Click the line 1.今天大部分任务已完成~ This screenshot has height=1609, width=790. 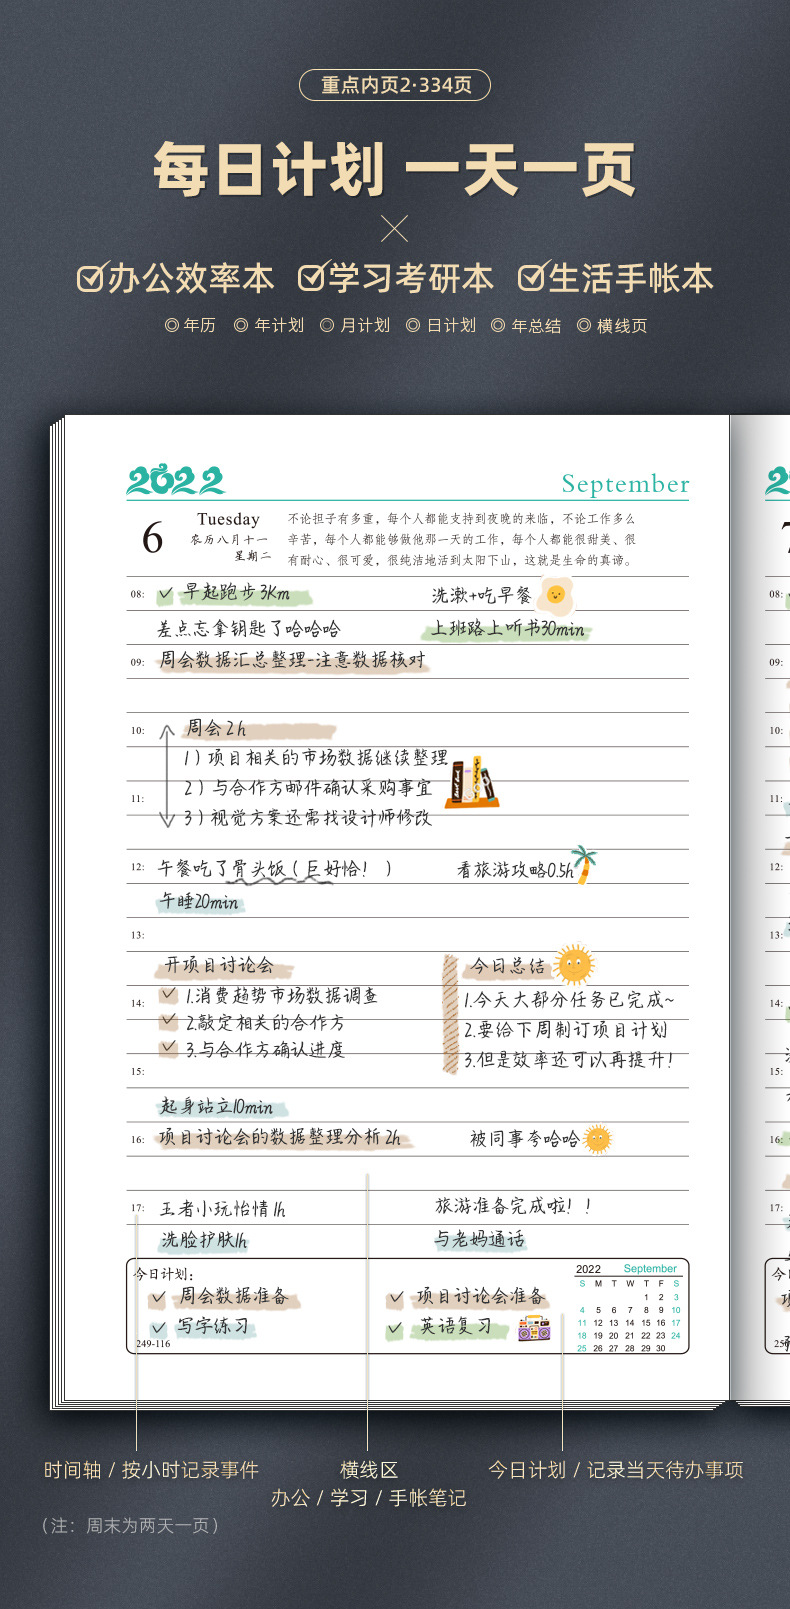click(569, 999)
